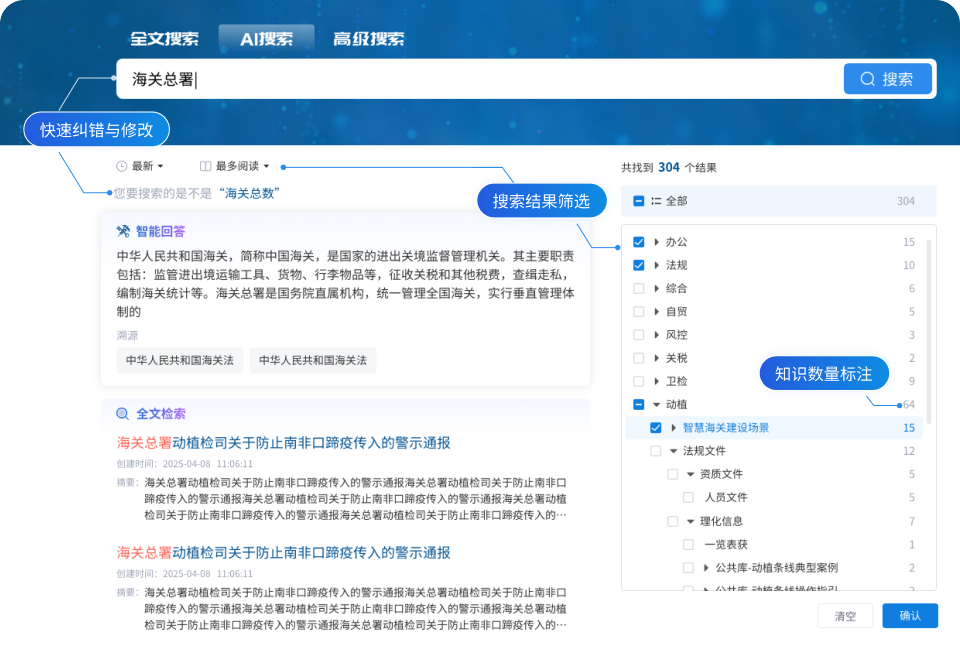
Task: Check the 关税 checkbox
Action: click(639, 358)
